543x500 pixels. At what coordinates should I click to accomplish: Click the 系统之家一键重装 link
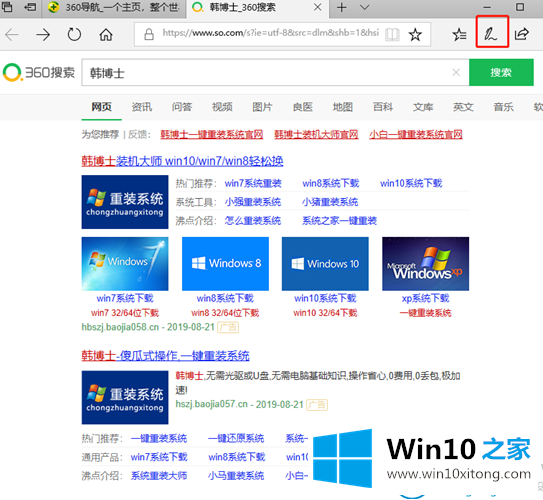coord(339,221)
